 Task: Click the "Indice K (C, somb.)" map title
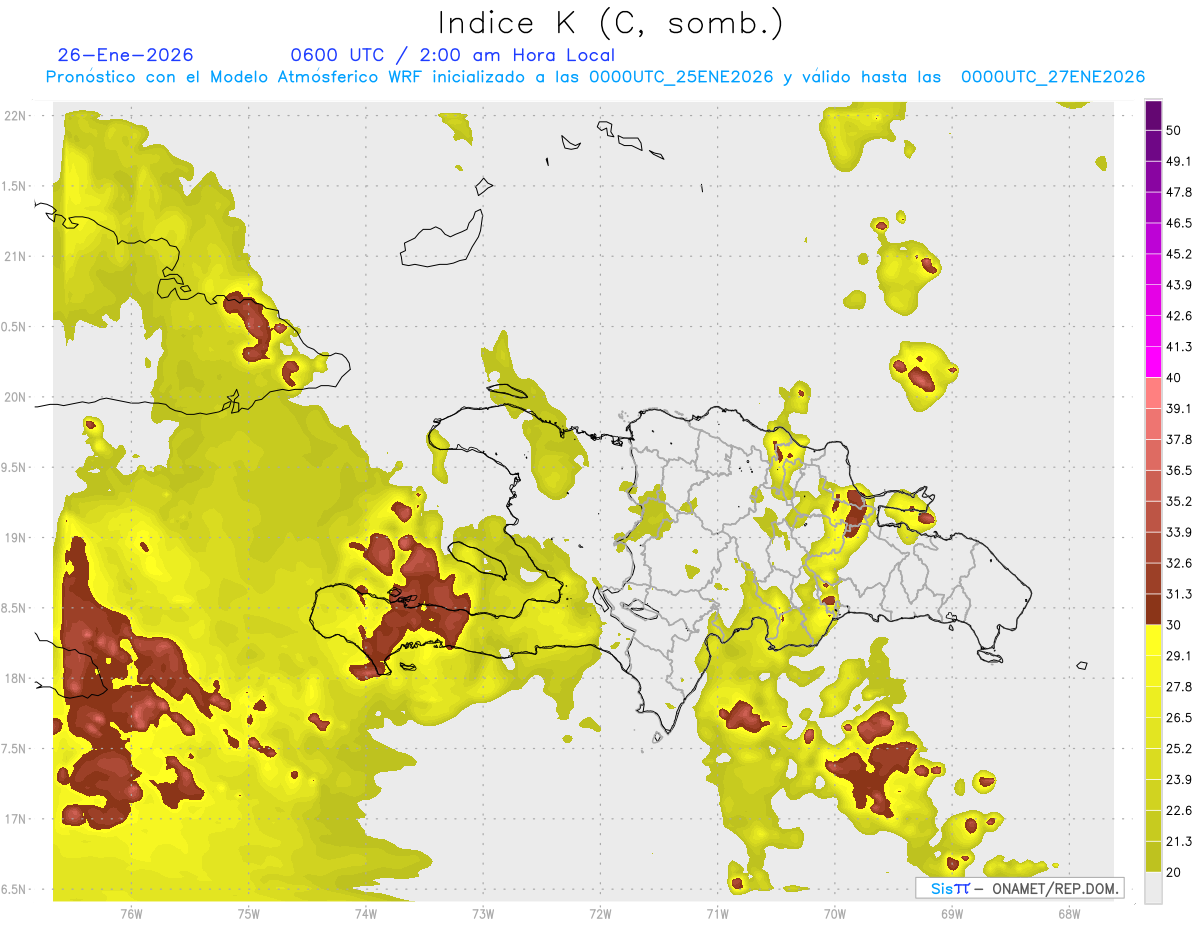[x=609, y=23]
